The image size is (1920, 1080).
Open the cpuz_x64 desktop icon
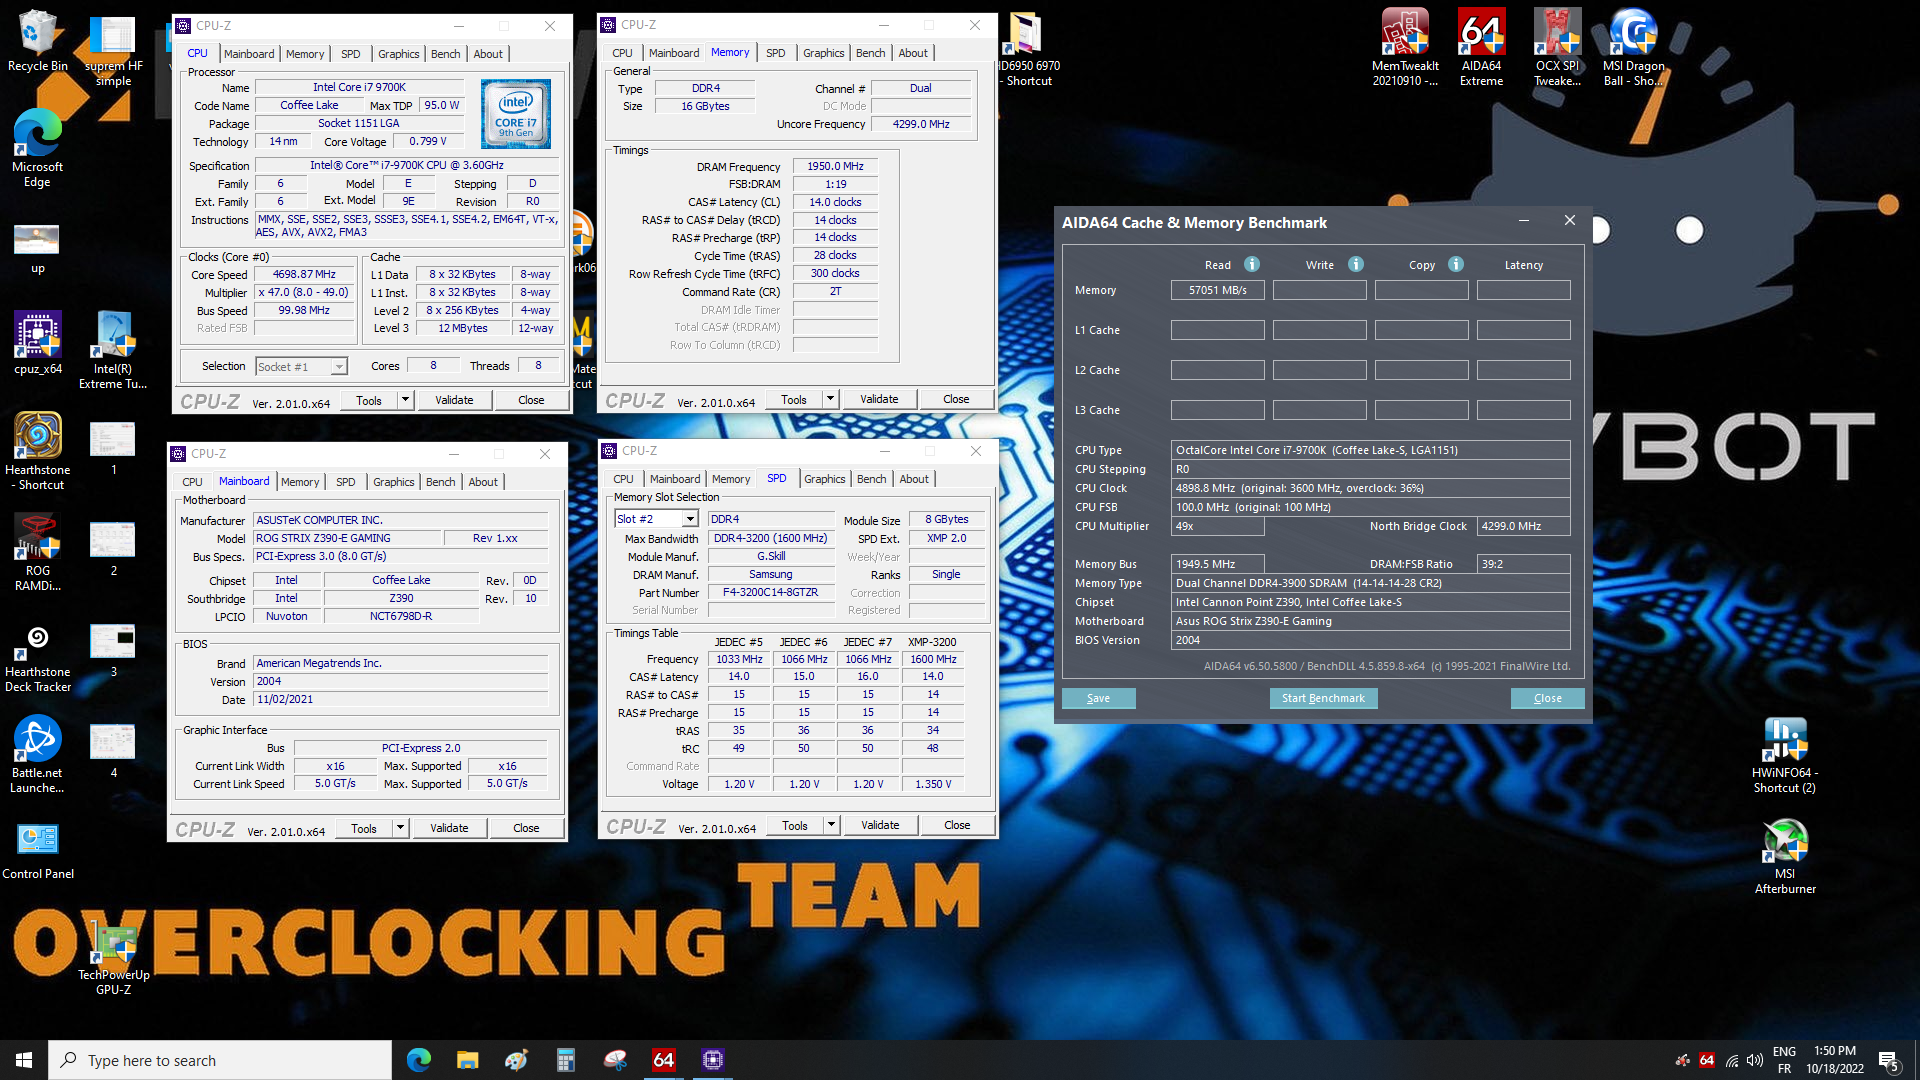click(37, 342)
